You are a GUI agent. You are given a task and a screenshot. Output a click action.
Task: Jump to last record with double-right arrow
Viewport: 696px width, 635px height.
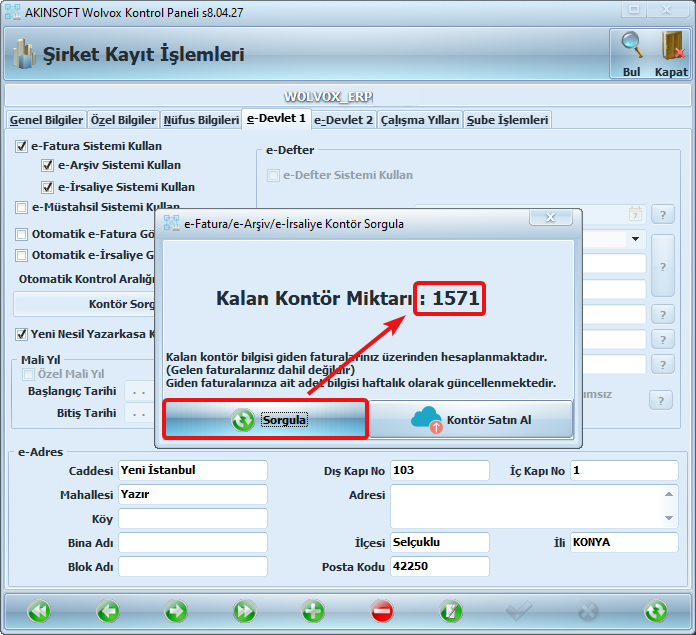pyautogui.click(x=244, y=610)
